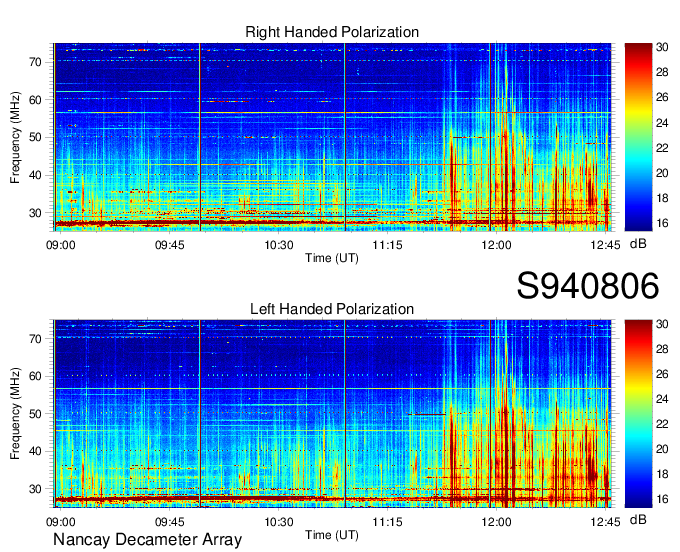Click the 26 dB value on bottom colorbar

pyautogui.click(x=662, y=374)
